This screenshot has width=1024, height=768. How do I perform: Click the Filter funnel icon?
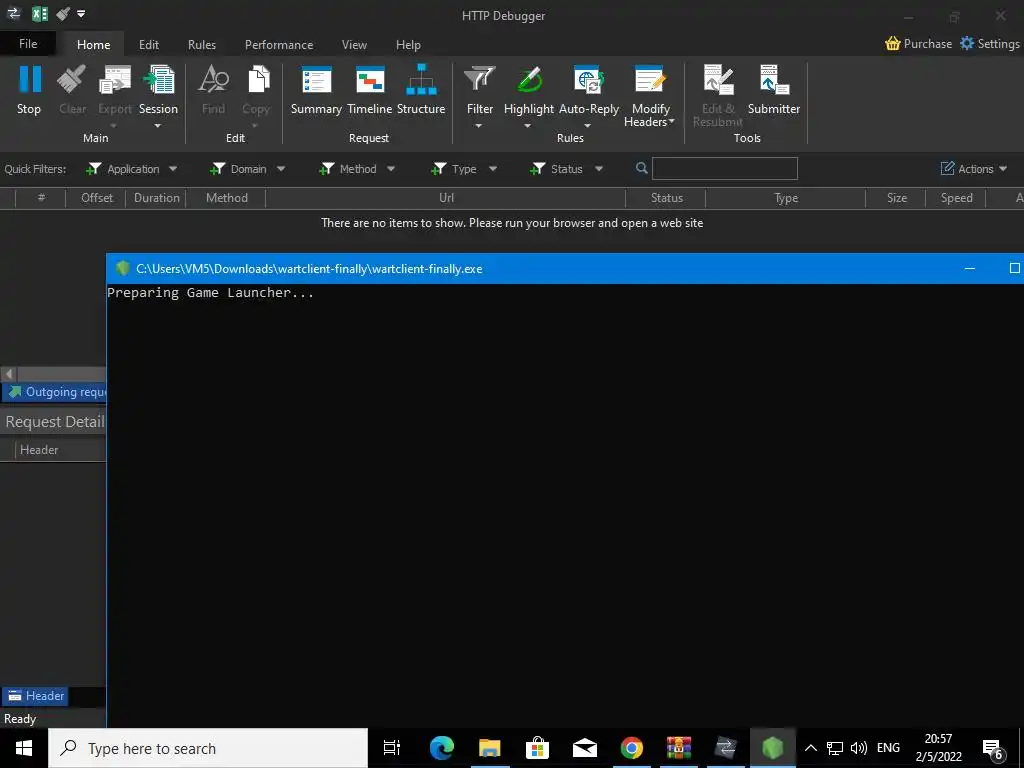click(480, 80)
